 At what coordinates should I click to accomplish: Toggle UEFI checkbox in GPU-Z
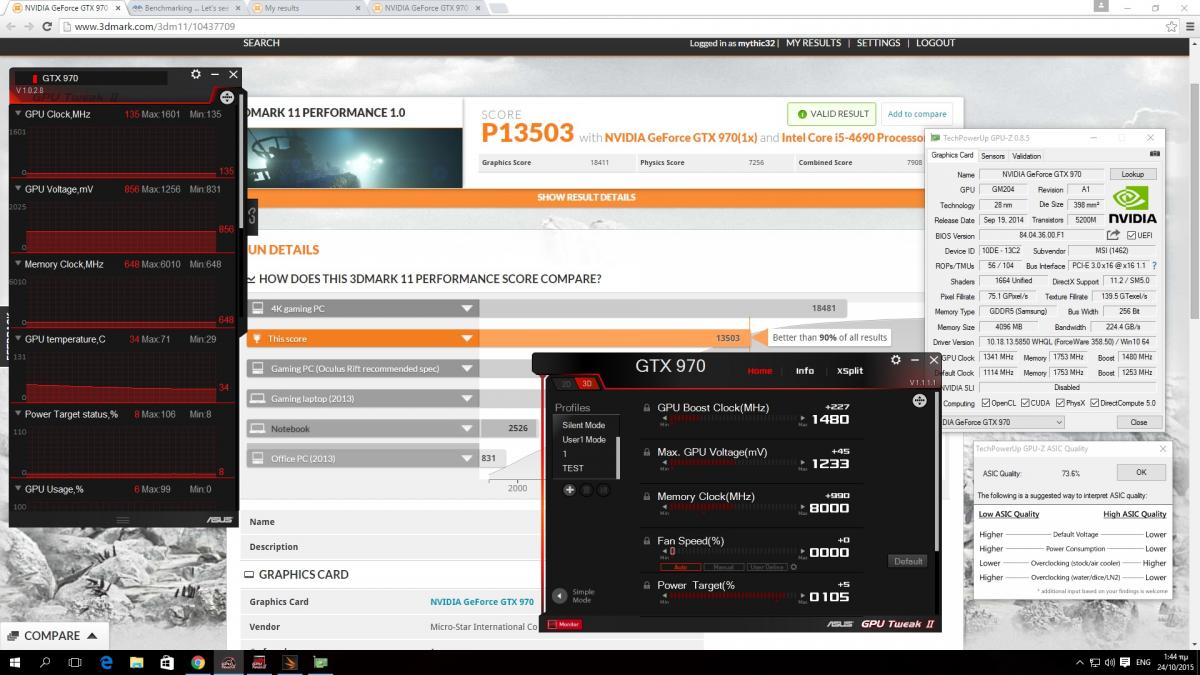click(1131, 235)
